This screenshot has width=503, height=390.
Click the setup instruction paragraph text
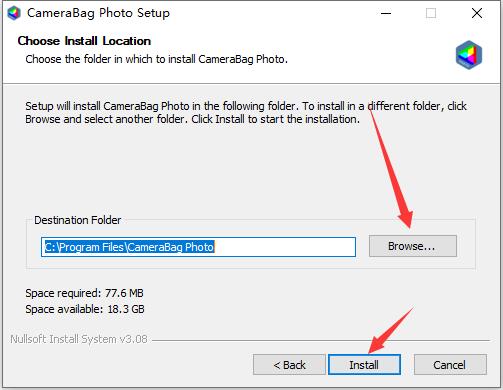coord(246,113)
